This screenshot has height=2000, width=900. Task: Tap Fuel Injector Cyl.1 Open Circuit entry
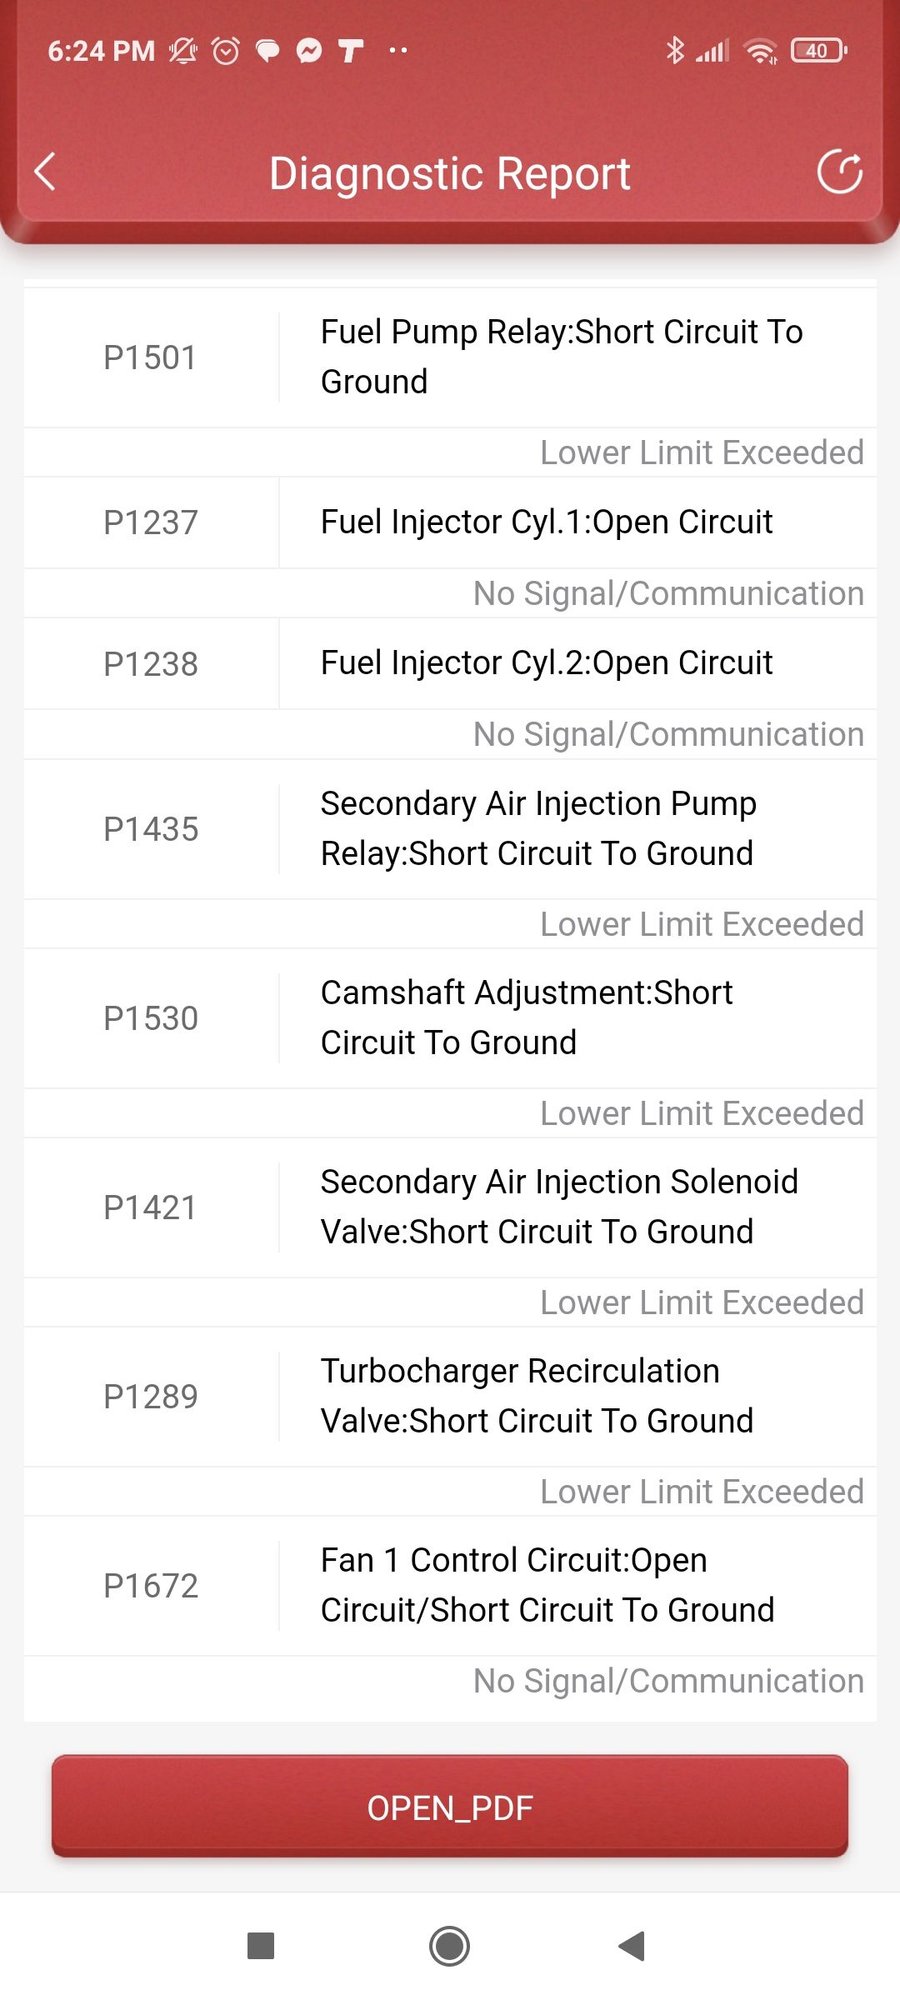coord(546,522)
